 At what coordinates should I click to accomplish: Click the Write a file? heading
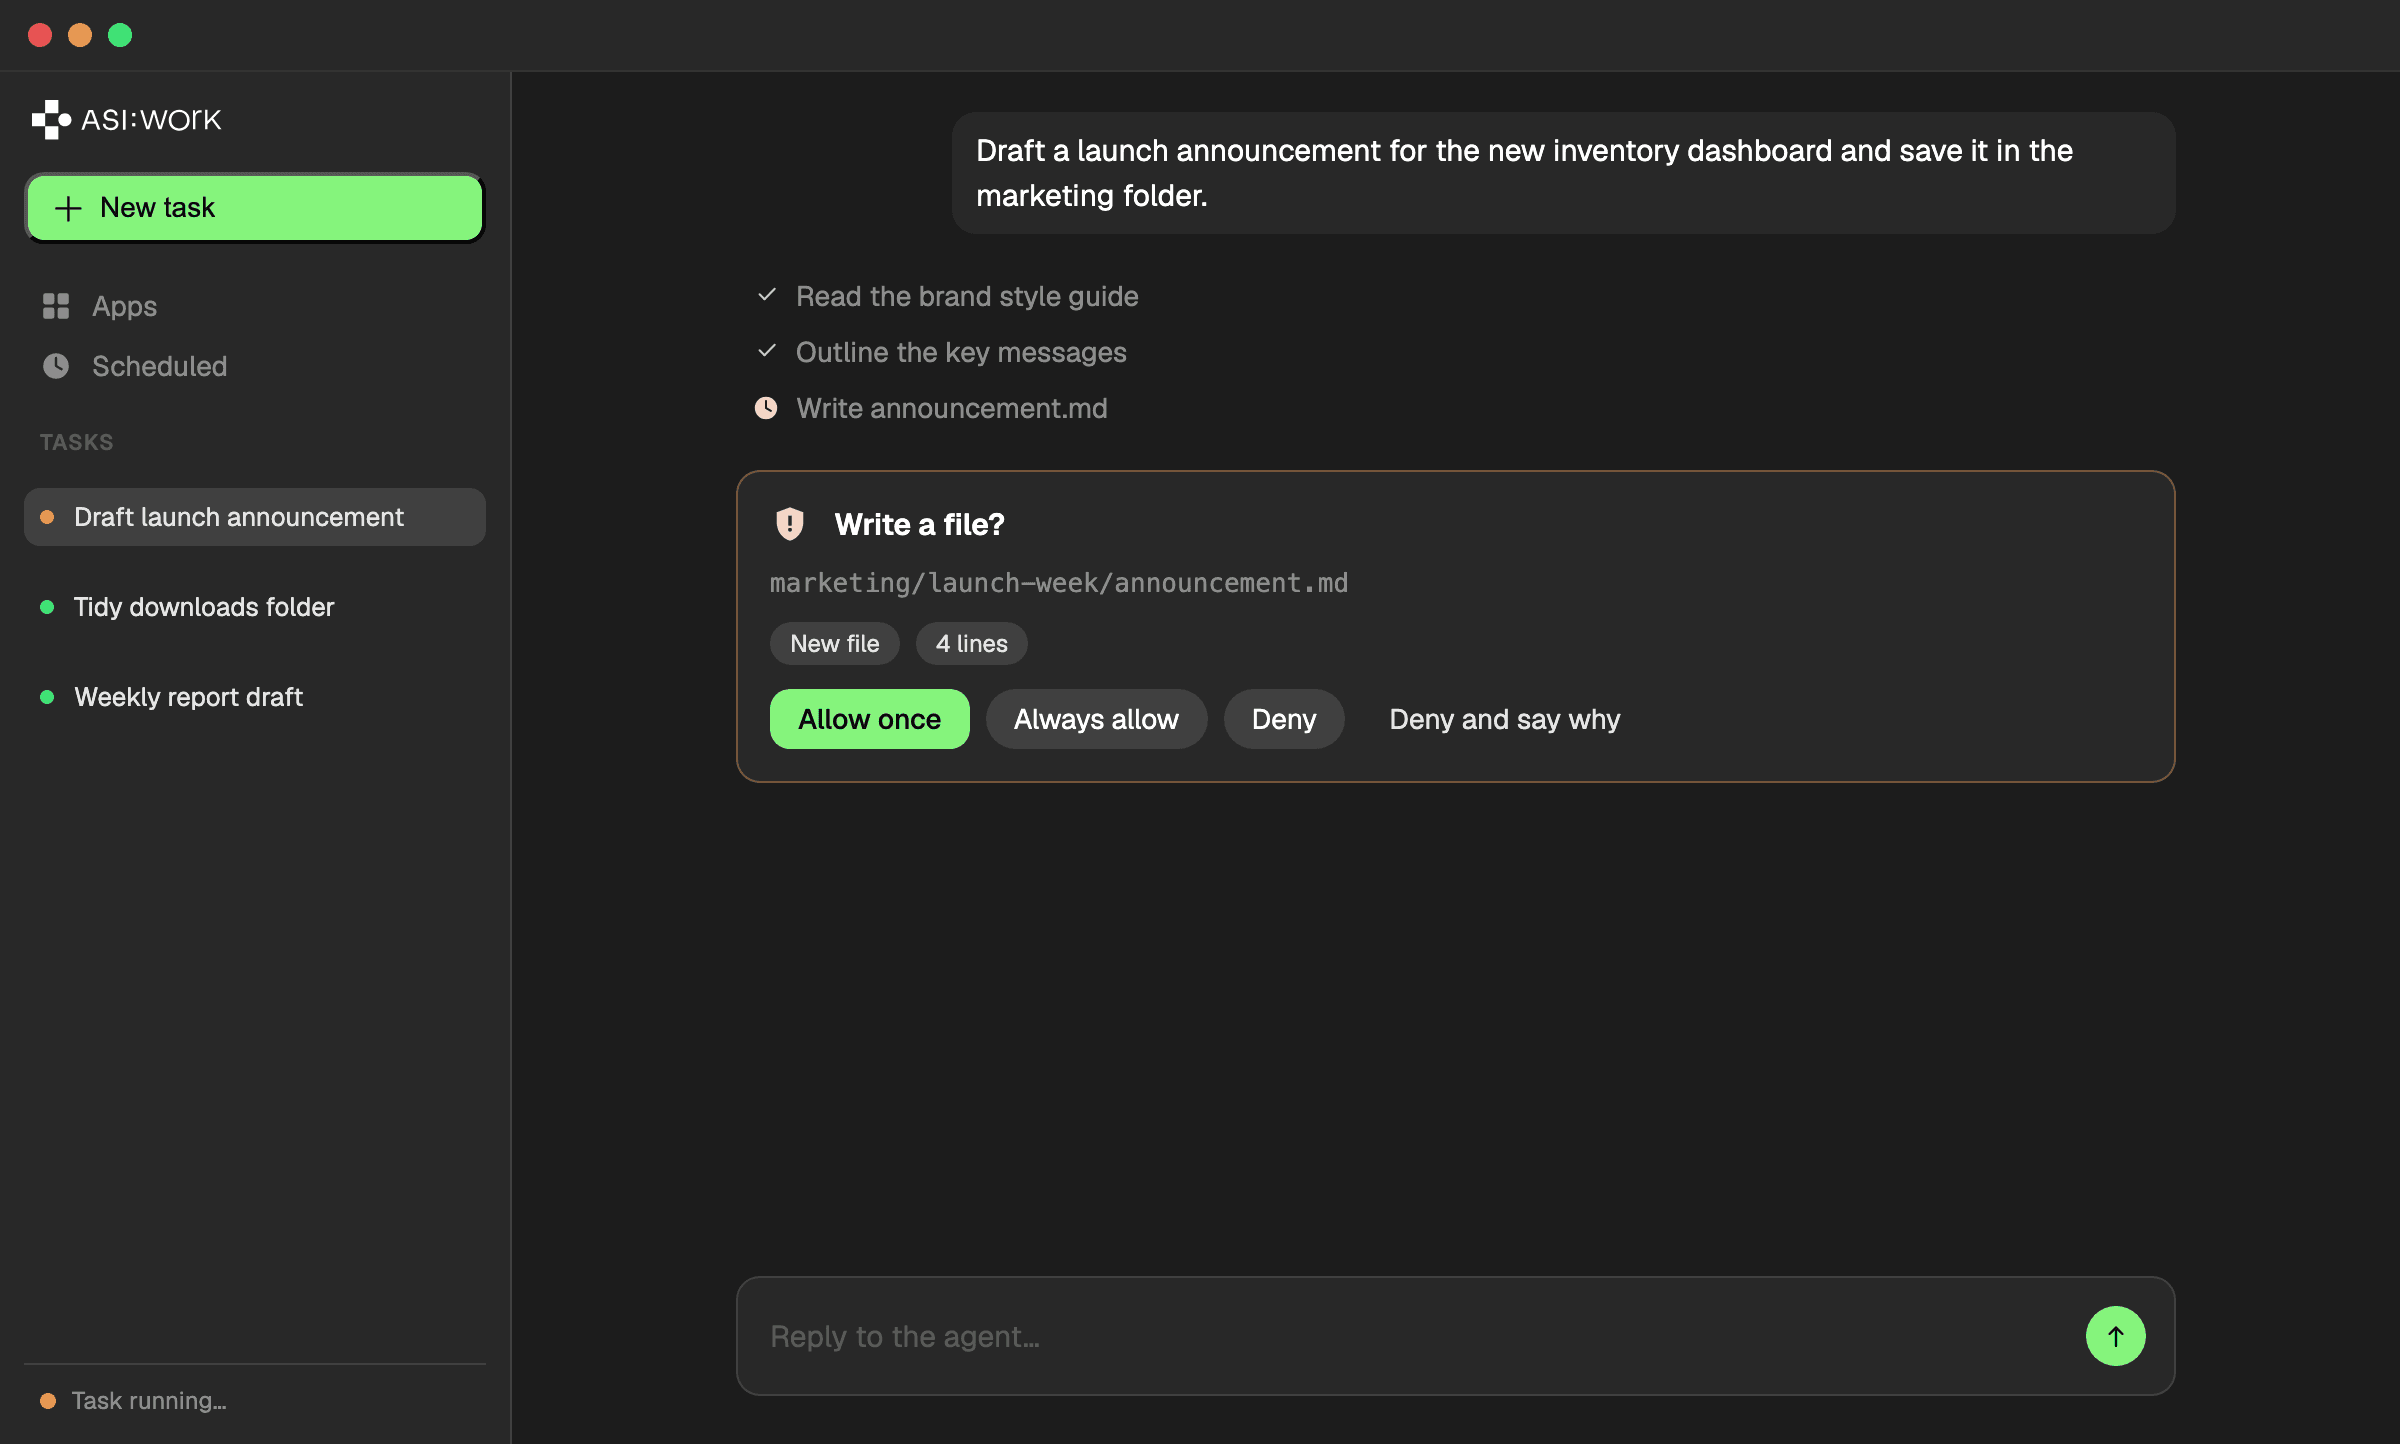coord(919,524)
